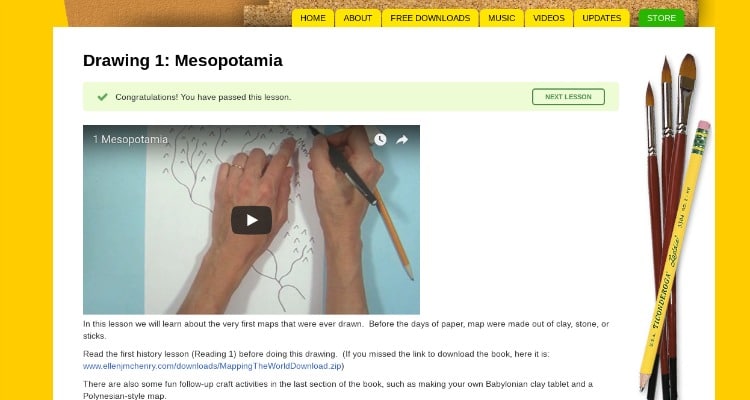750x400 pixels.
Task: Click the NEXT LESSON button
Action: tap(568, 97)
